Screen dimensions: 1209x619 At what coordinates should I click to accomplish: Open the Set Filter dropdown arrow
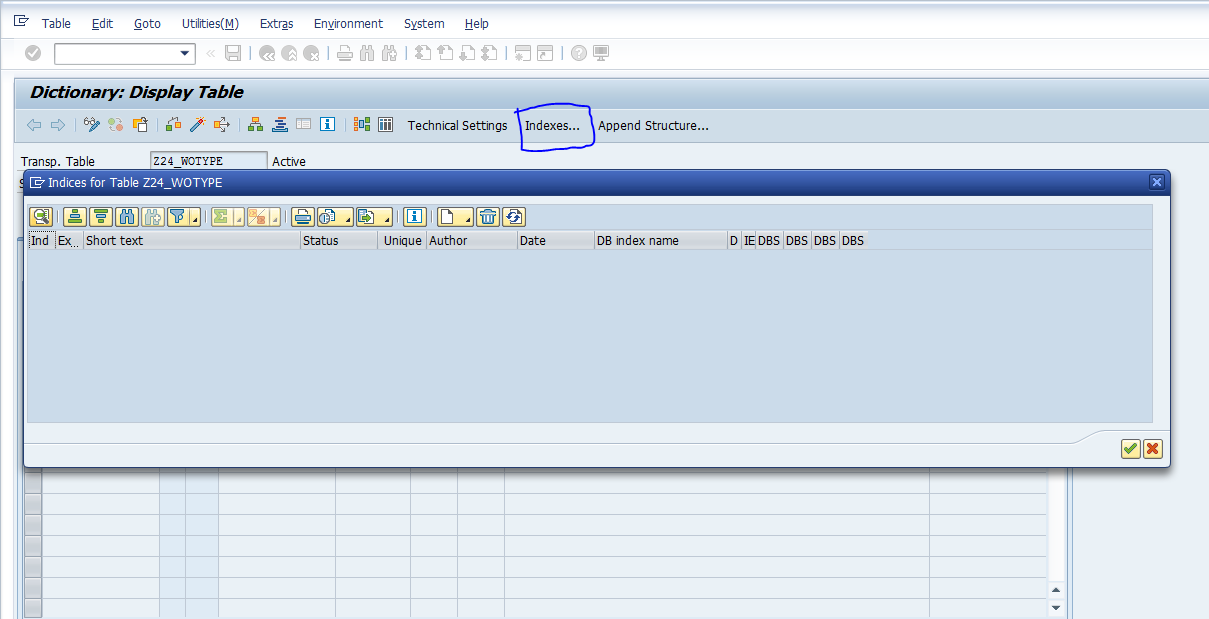point(194,219)
